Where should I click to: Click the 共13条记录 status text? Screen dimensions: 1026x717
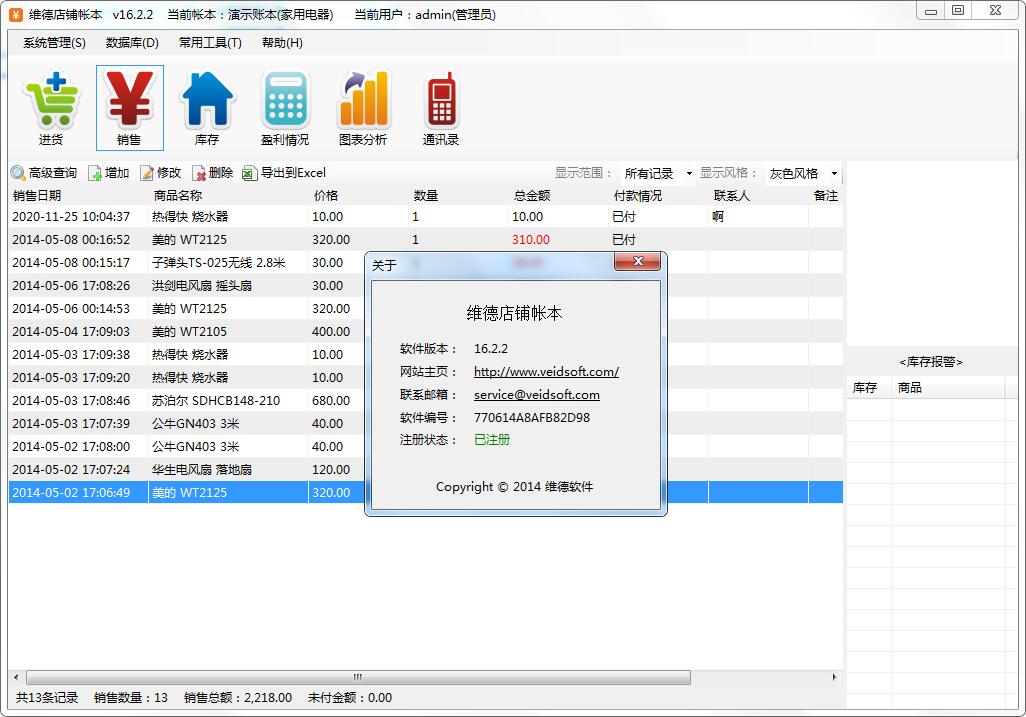pyautogui.click(x=47, y=697)
